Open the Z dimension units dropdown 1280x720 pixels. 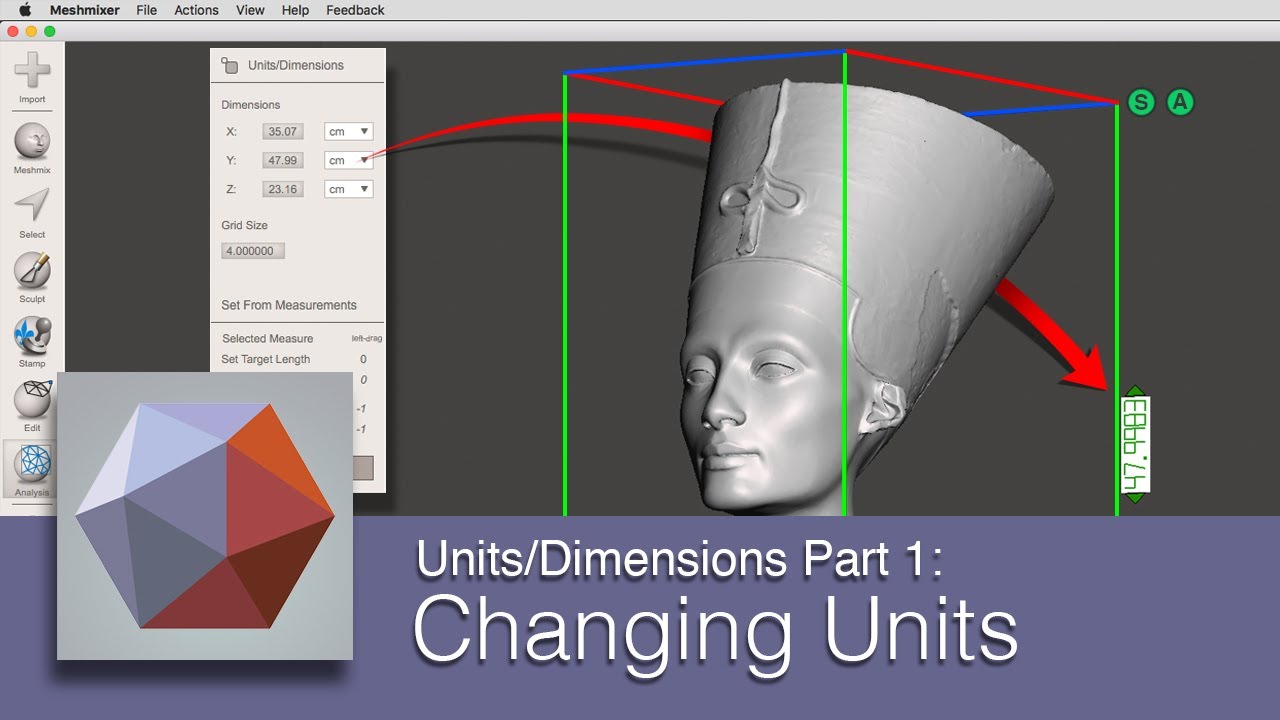coord(349,189)
